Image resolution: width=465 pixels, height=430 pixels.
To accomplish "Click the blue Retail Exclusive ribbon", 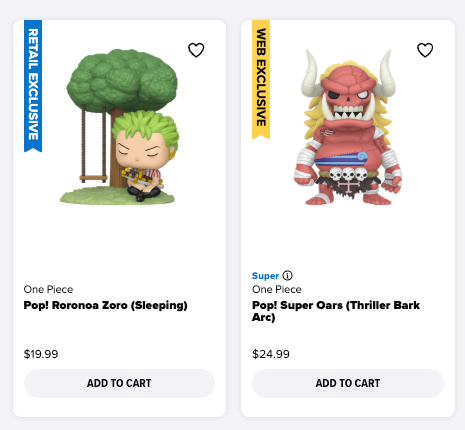I will pyautogui.click(x=33, y=86).
